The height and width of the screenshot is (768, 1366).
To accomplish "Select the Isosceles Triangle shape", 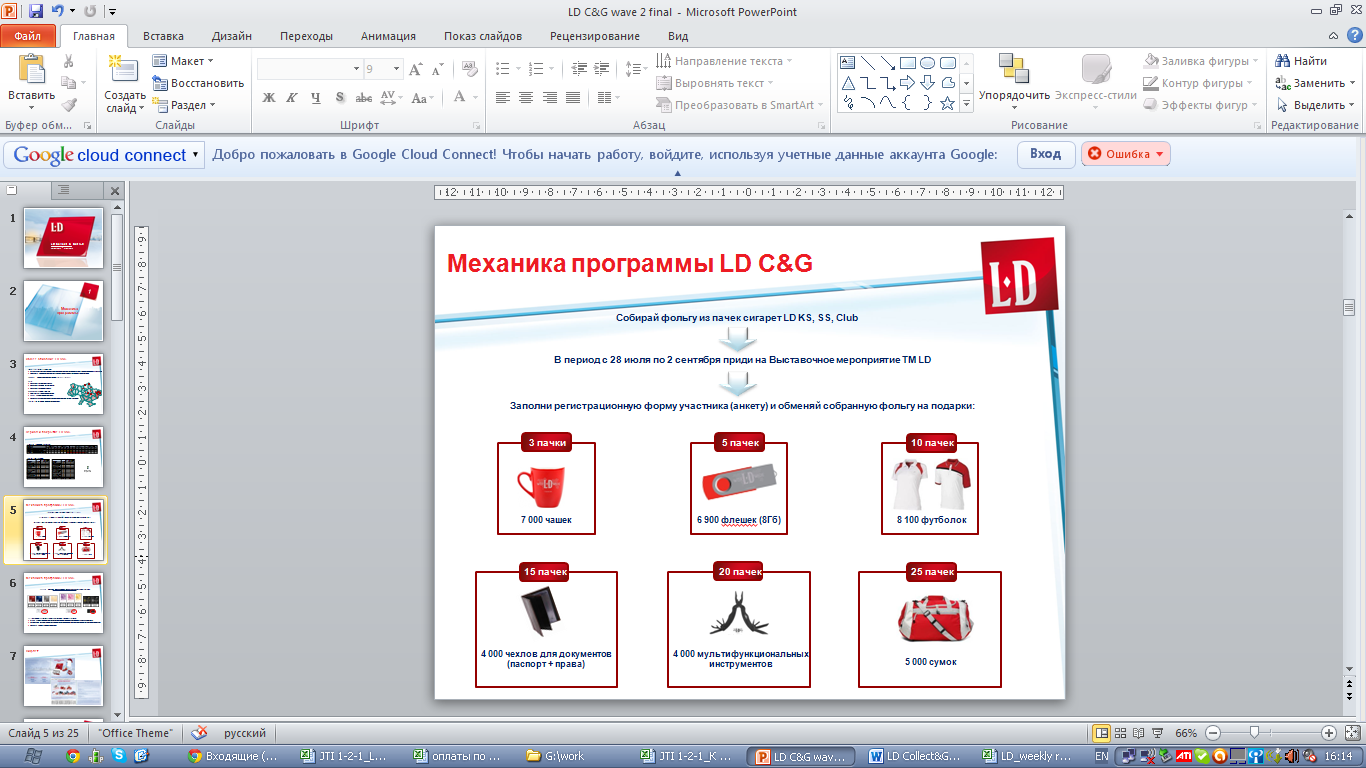I will click(848, 82).
